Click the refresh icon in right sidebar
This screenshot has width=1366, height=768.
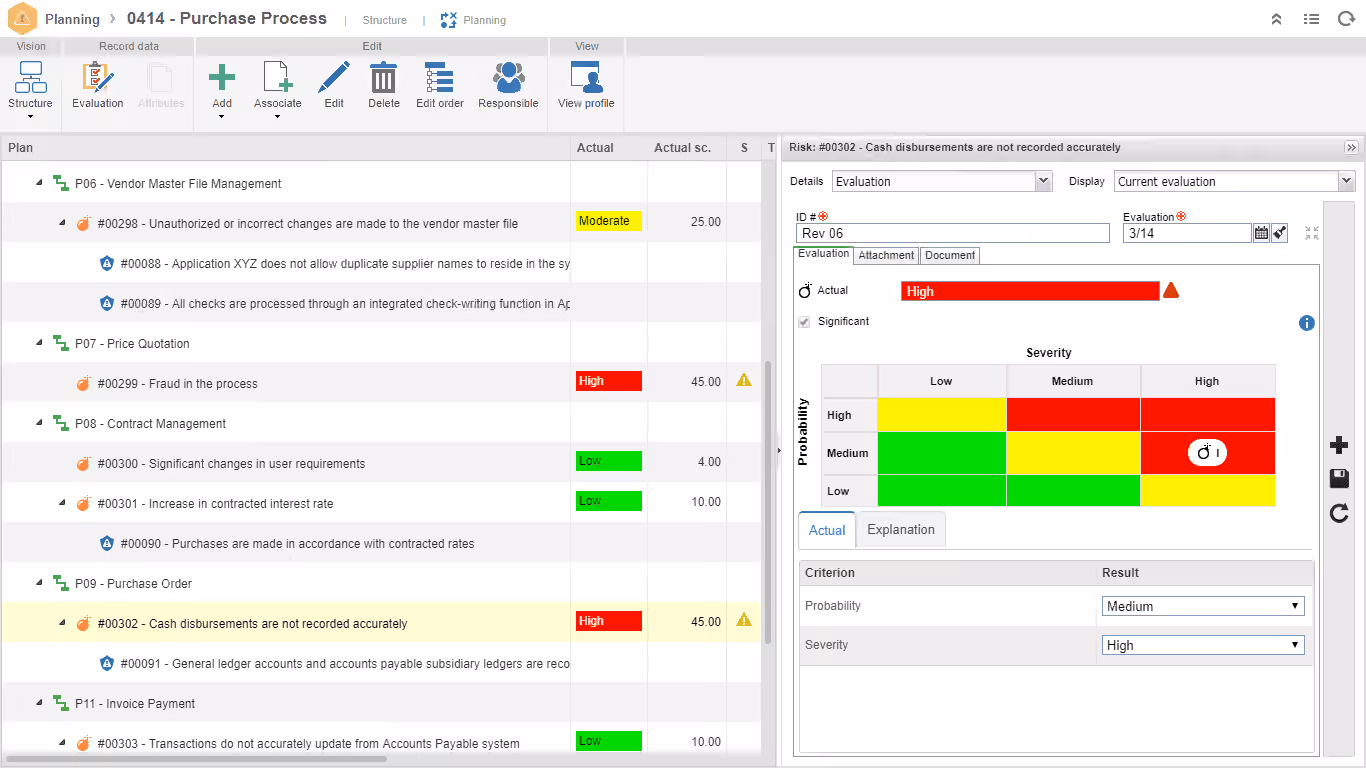(x=1339, y=513)
